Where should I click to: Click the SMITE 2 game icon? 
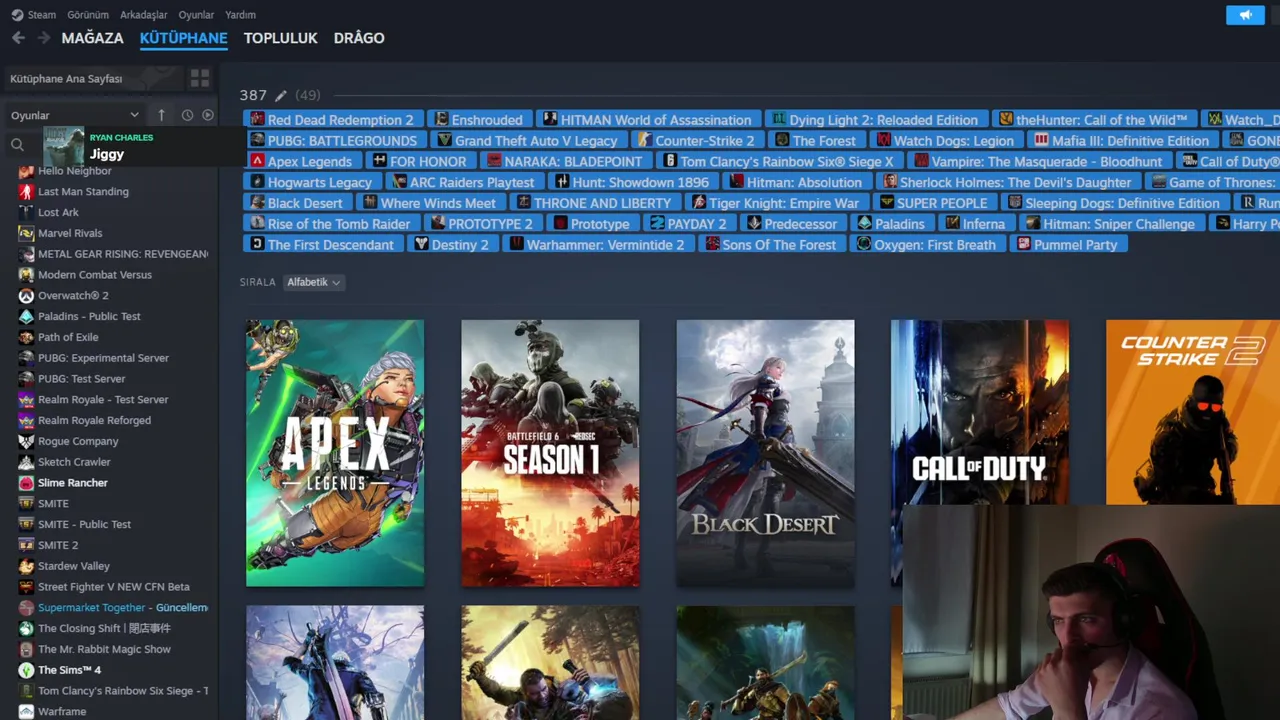26,545
